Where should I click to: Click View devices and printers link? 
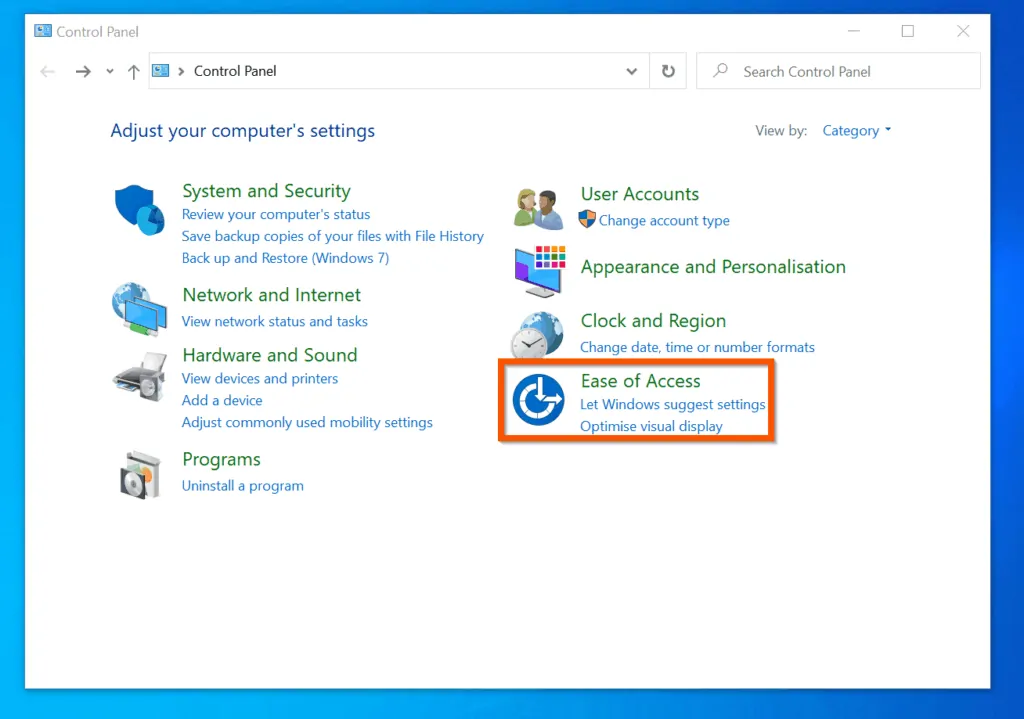pos(260,379)
